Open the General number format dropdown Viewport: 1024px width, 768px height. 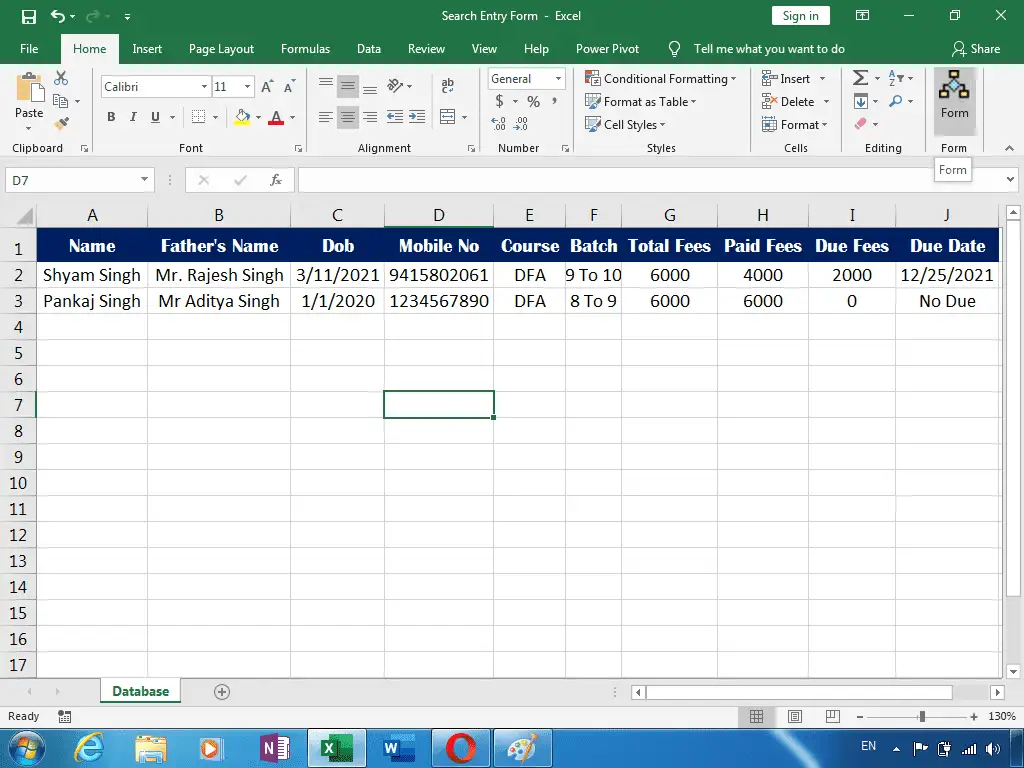pos(558,78)
